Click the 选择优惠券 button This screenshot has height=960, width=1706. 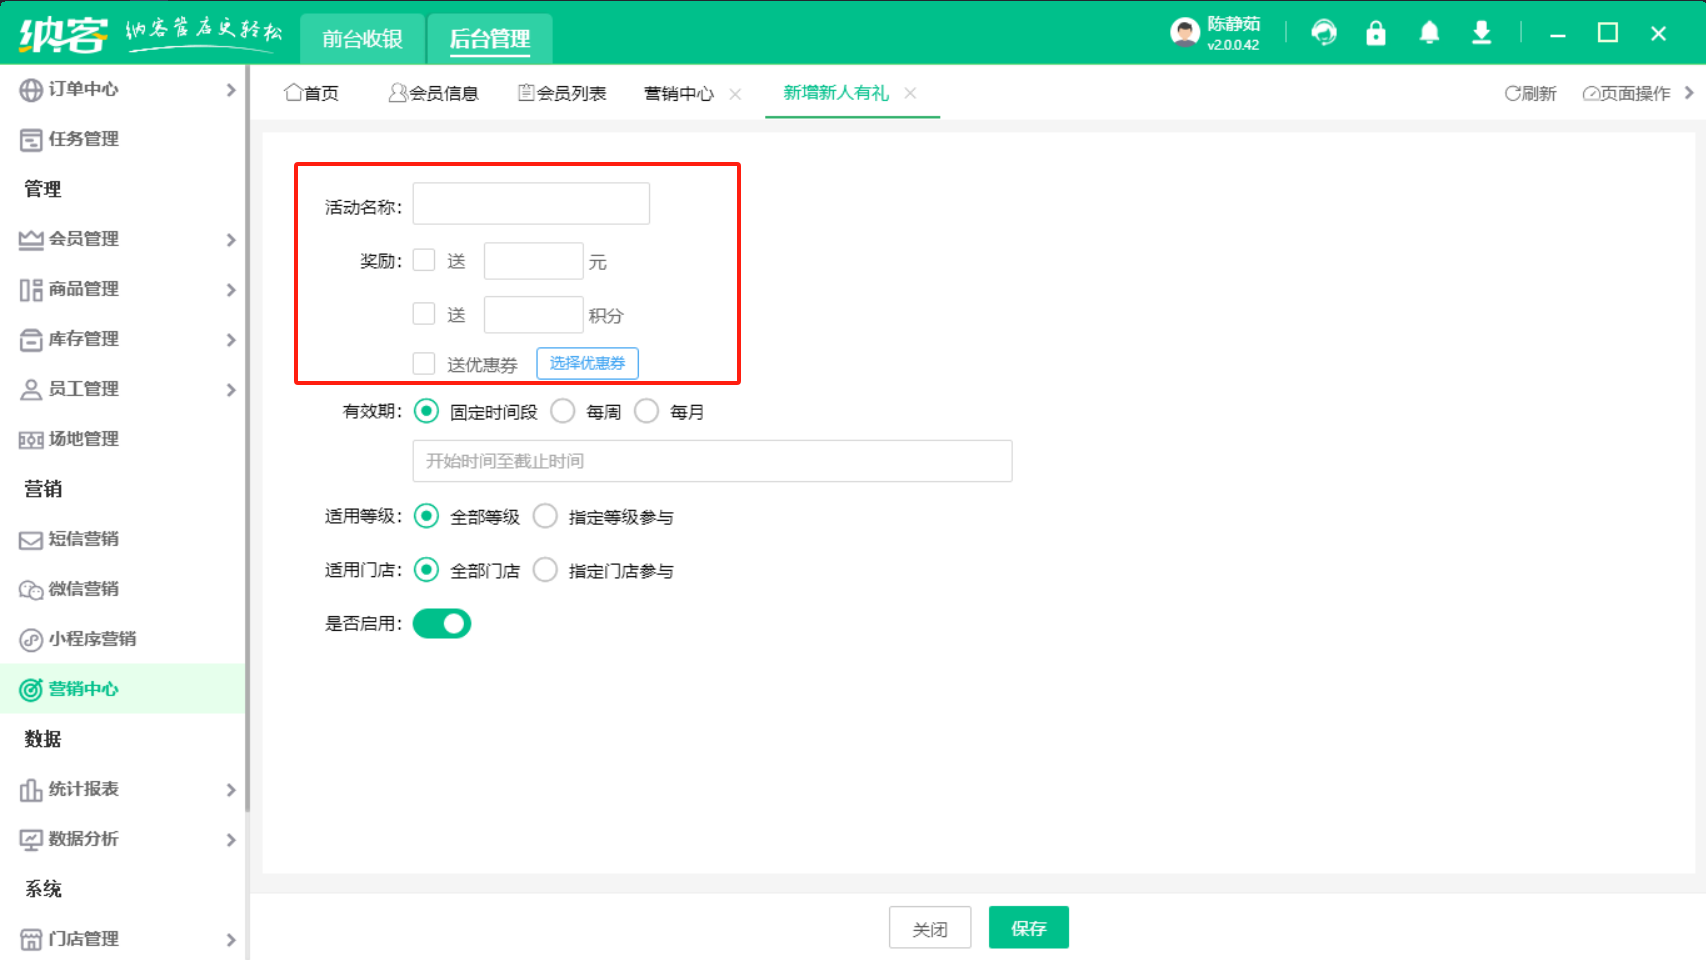pyautogui.click(x=587, y=363)
